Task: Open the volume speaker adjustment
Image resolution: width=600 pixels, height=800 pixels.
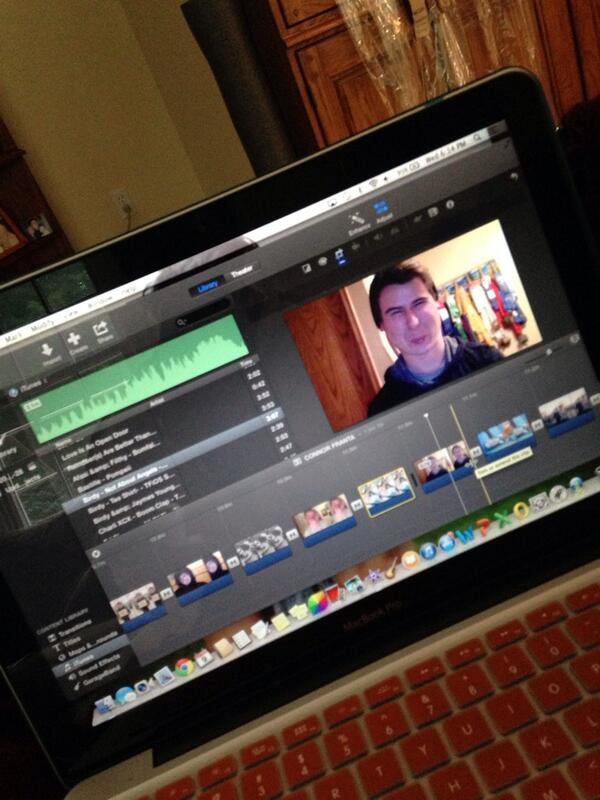Action: pyautogui.click(x=378, y=237)
